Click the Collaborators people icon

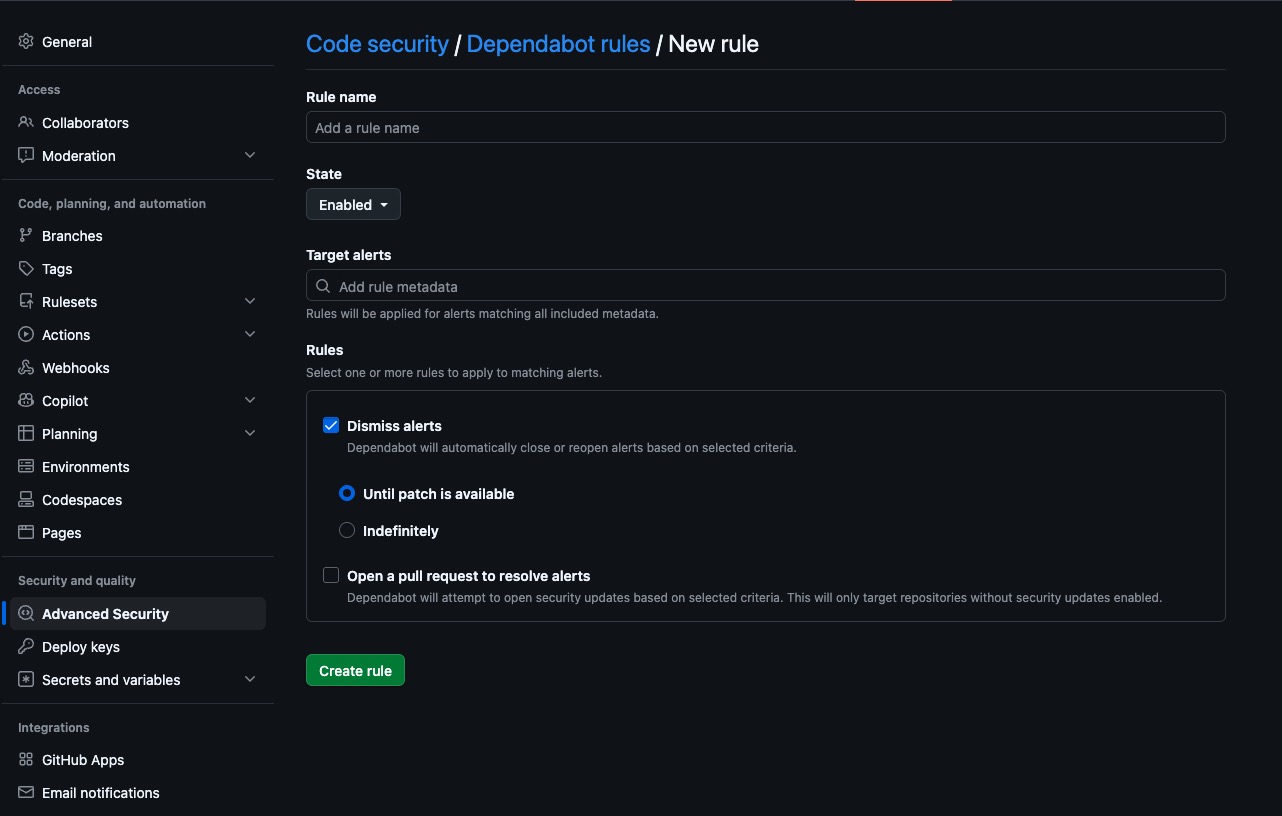(26, 123)
